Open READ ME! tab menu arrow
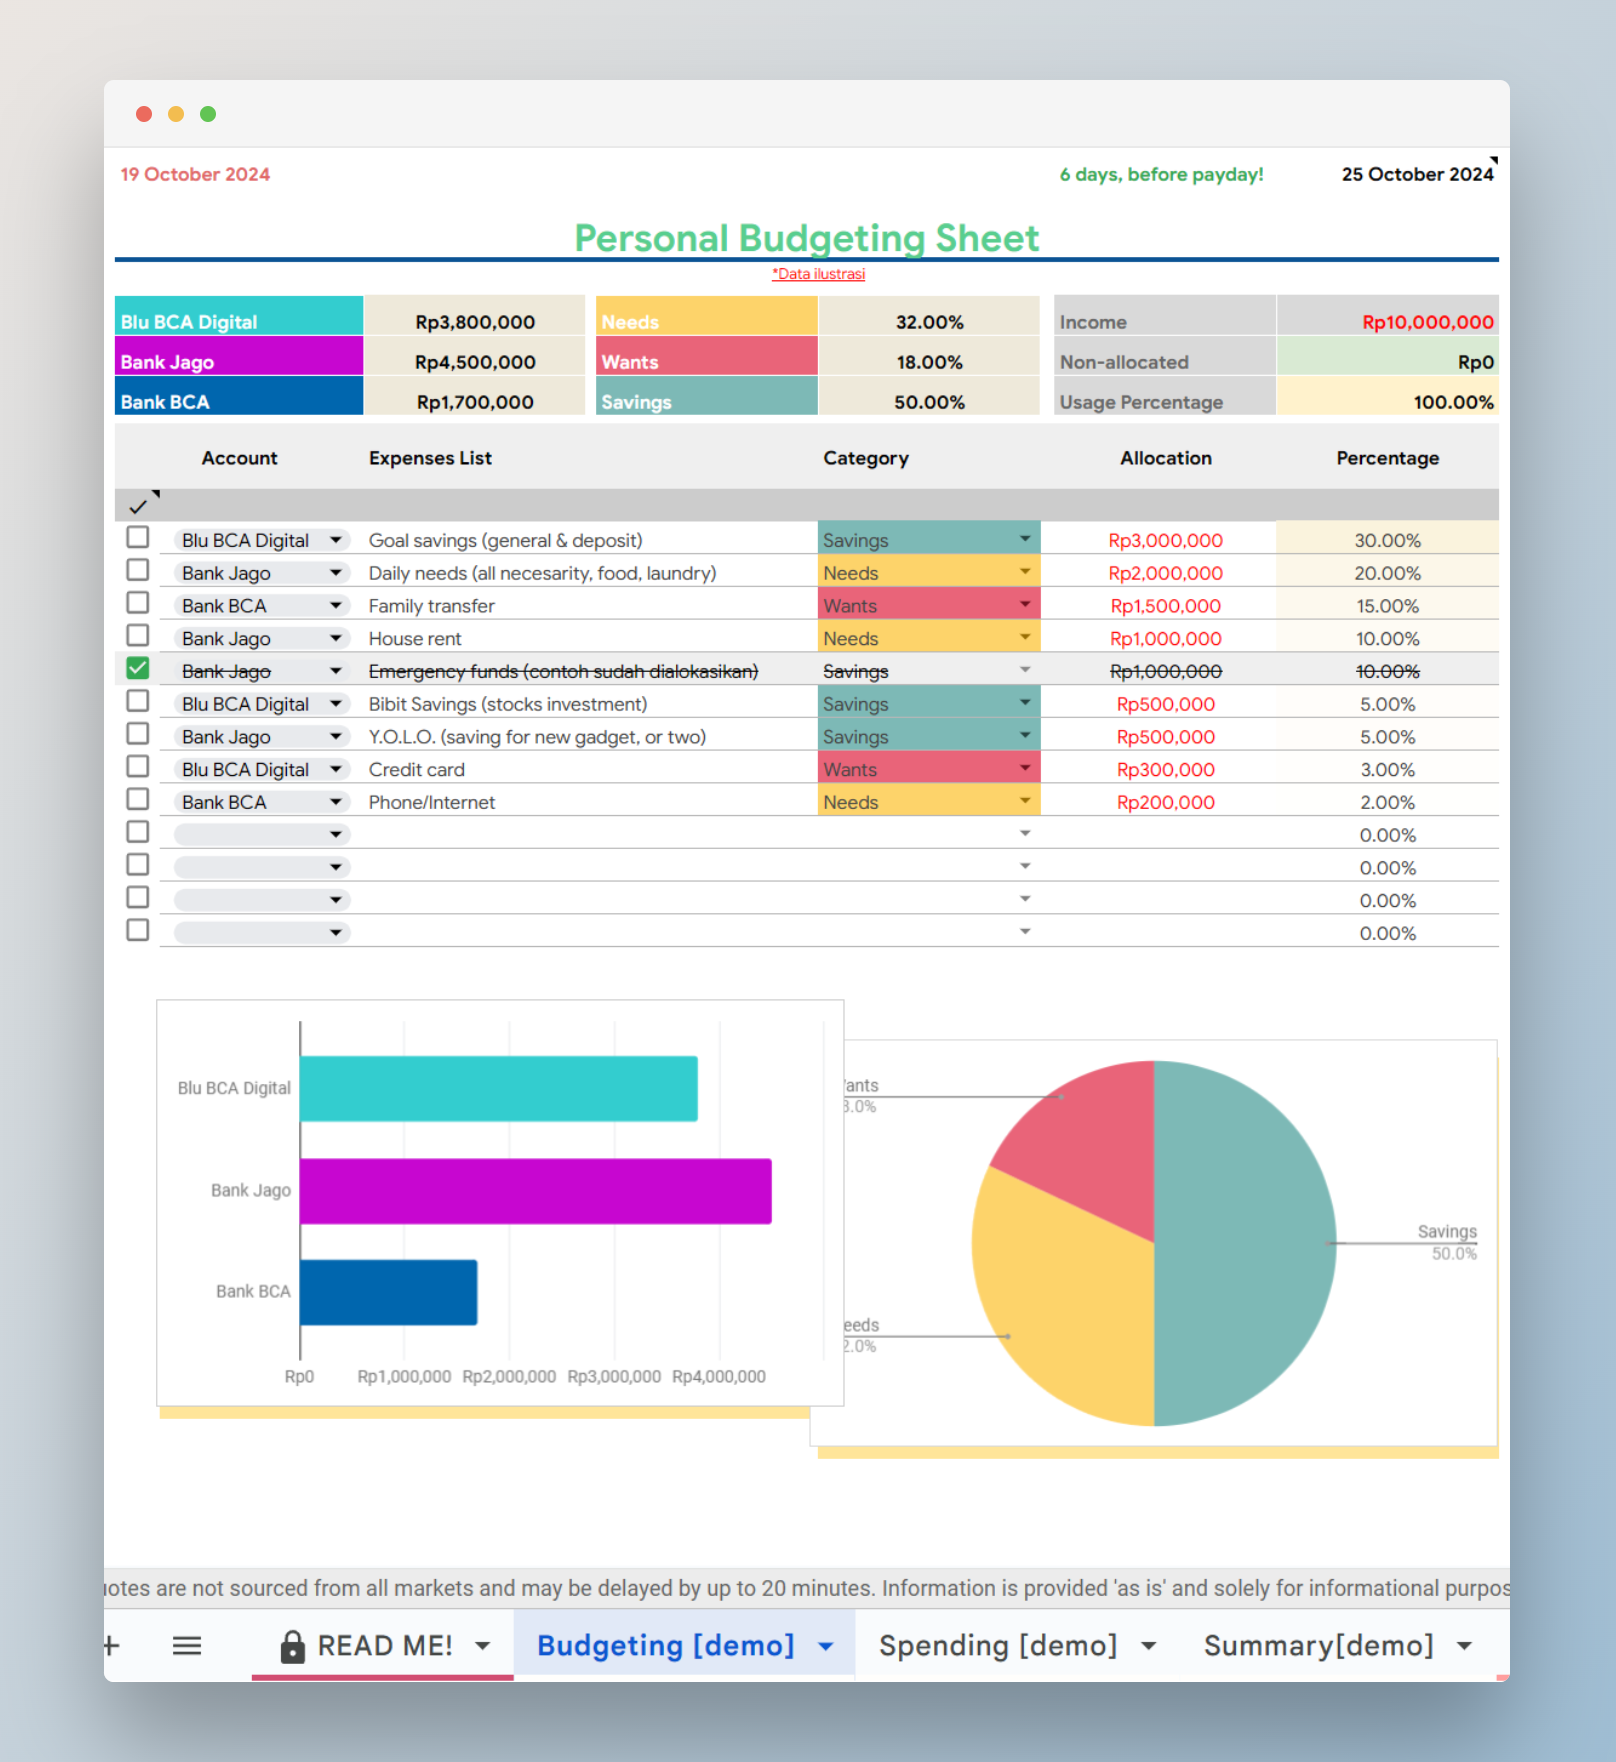This screenshot has width=1616, height=1762. pyautogui.click(x=483, y=1646)
